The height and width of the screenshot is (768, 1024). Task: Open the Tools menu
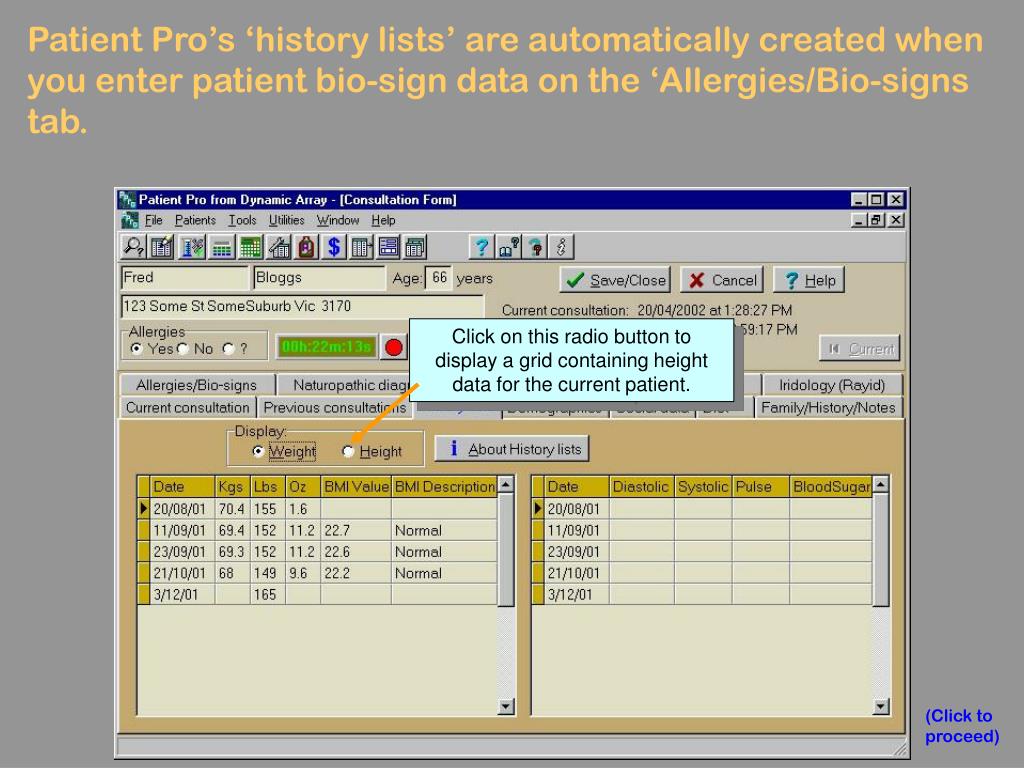click(242, 220)
